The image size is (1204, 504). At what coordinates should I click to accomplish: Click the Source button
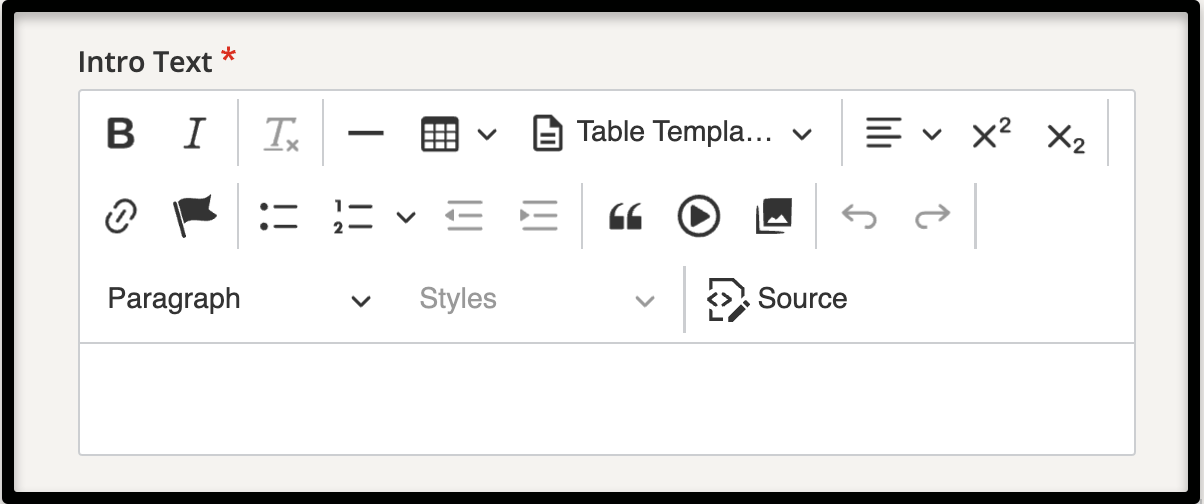(x=777, y=299)
